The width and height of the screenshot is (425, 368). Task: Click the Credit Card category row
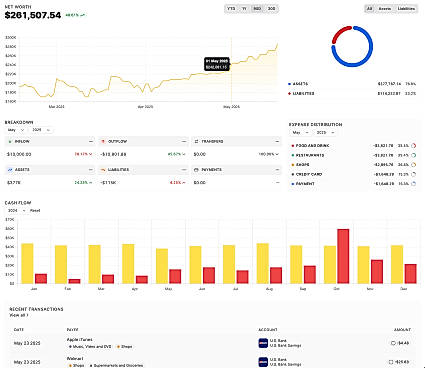pyautogui.click(x=354, y=174)
